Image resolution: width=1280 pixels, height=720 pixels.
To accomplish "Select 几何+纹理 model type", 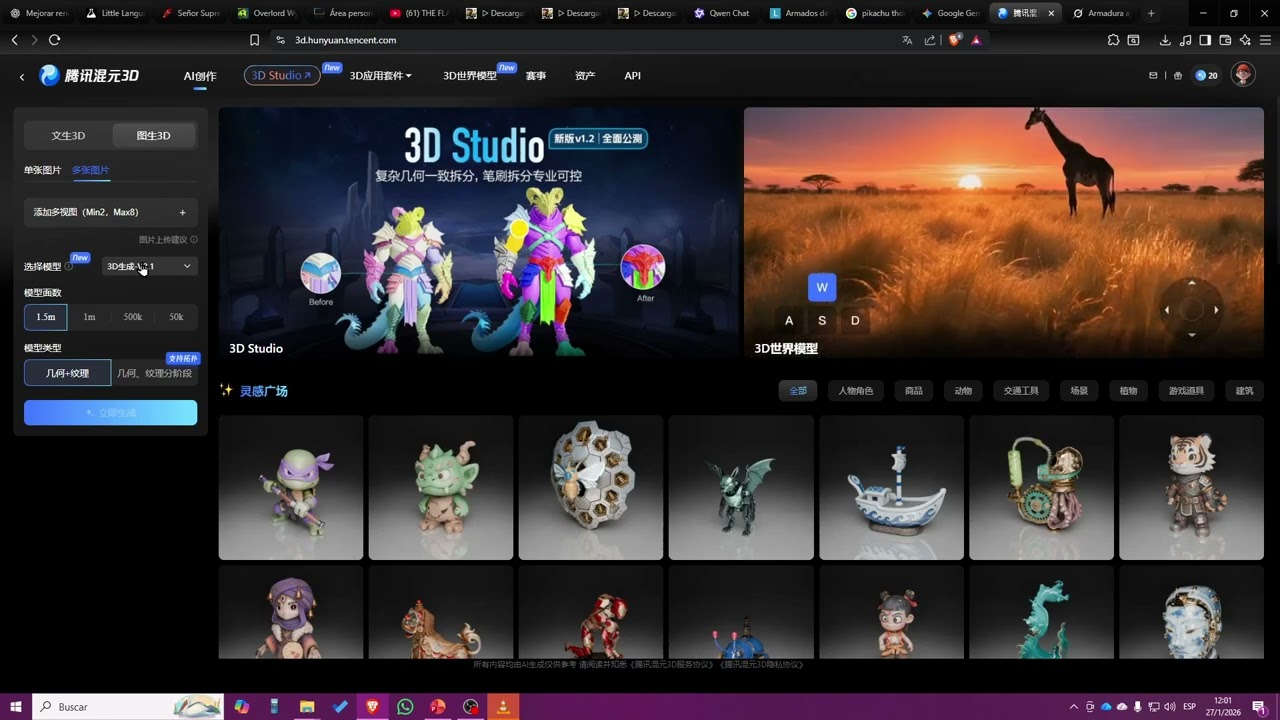I will click(x=67, y=373).
